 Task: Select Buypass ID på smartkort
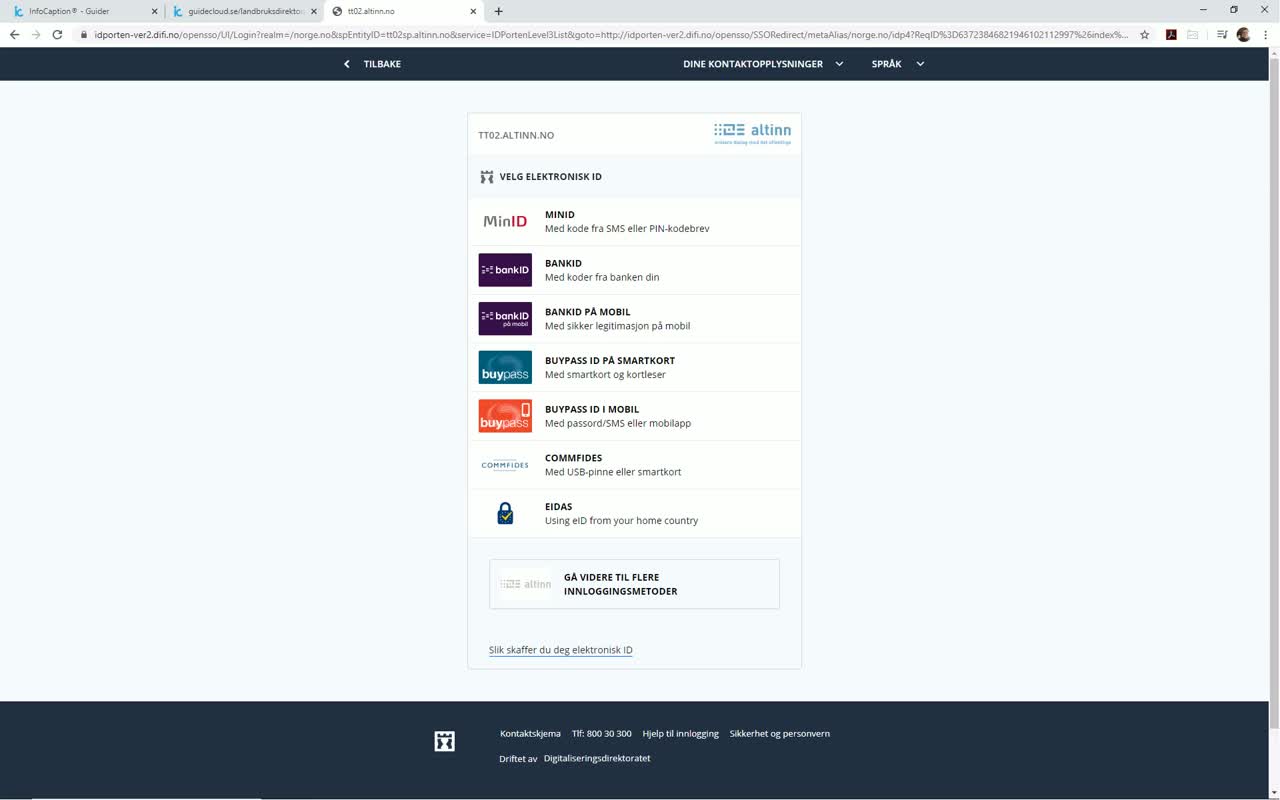pos(635,367)
